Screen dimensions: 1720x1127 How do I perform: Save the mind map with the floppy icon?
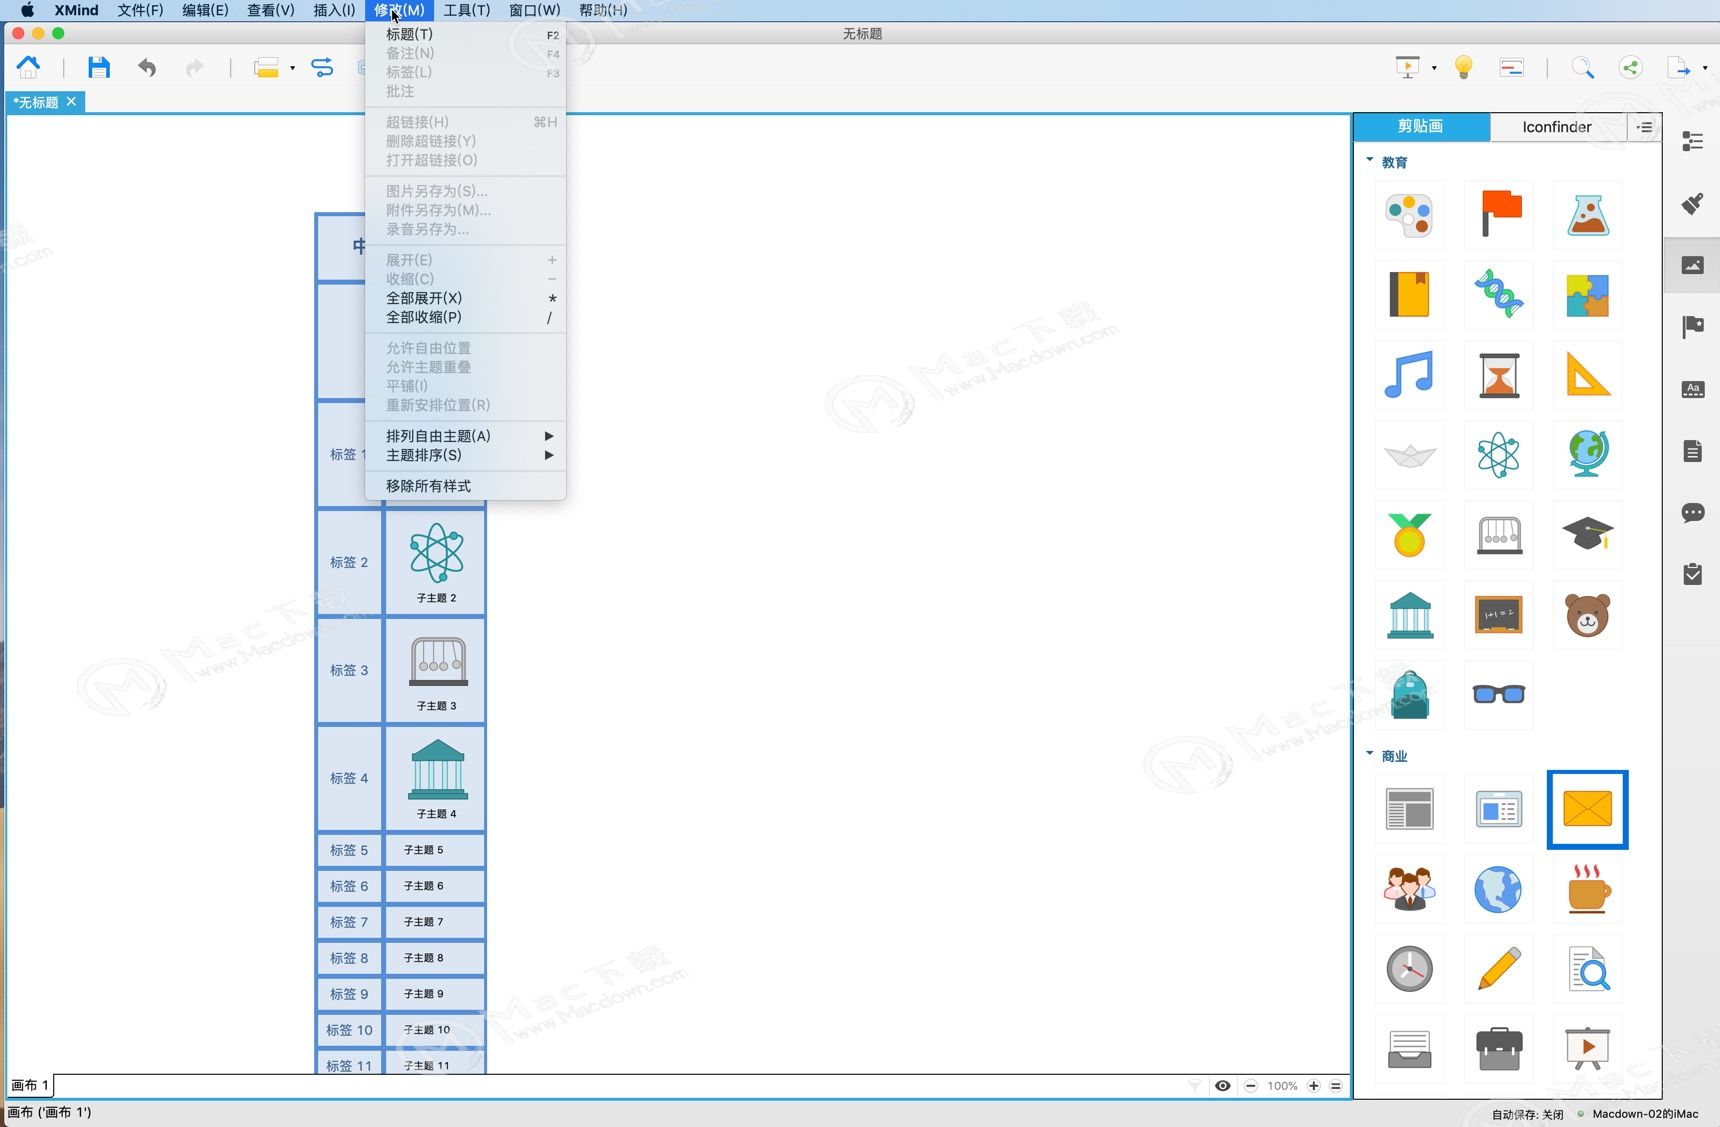98,67
